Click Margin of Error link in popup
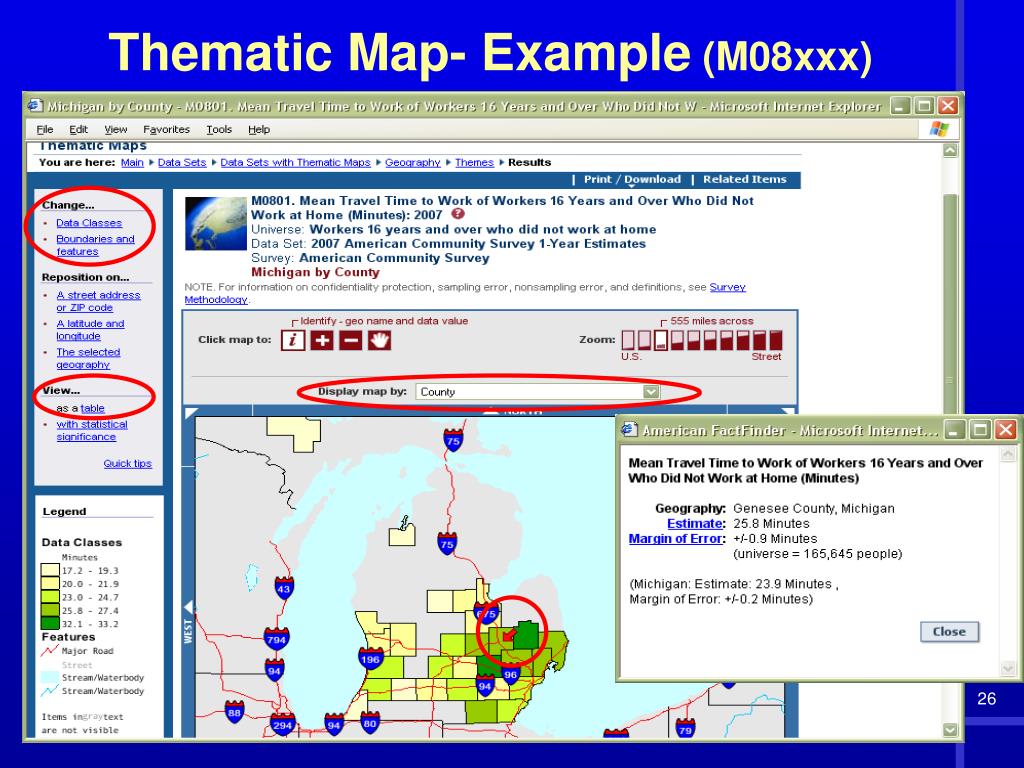This screenshot has width=1024, height=768. point(675,539)
